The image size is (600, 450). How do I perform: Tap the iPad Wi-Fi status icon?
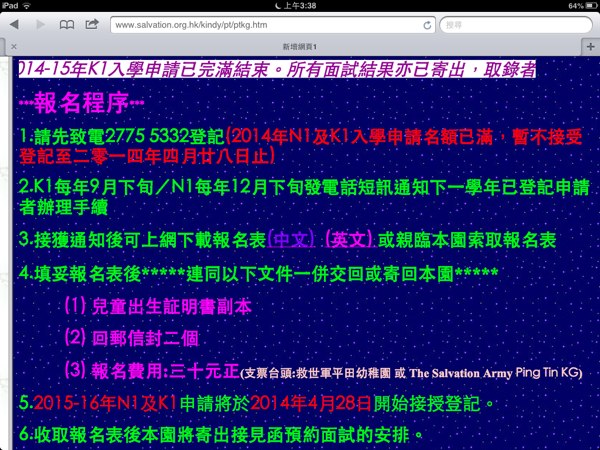click(x=33, y=5)
